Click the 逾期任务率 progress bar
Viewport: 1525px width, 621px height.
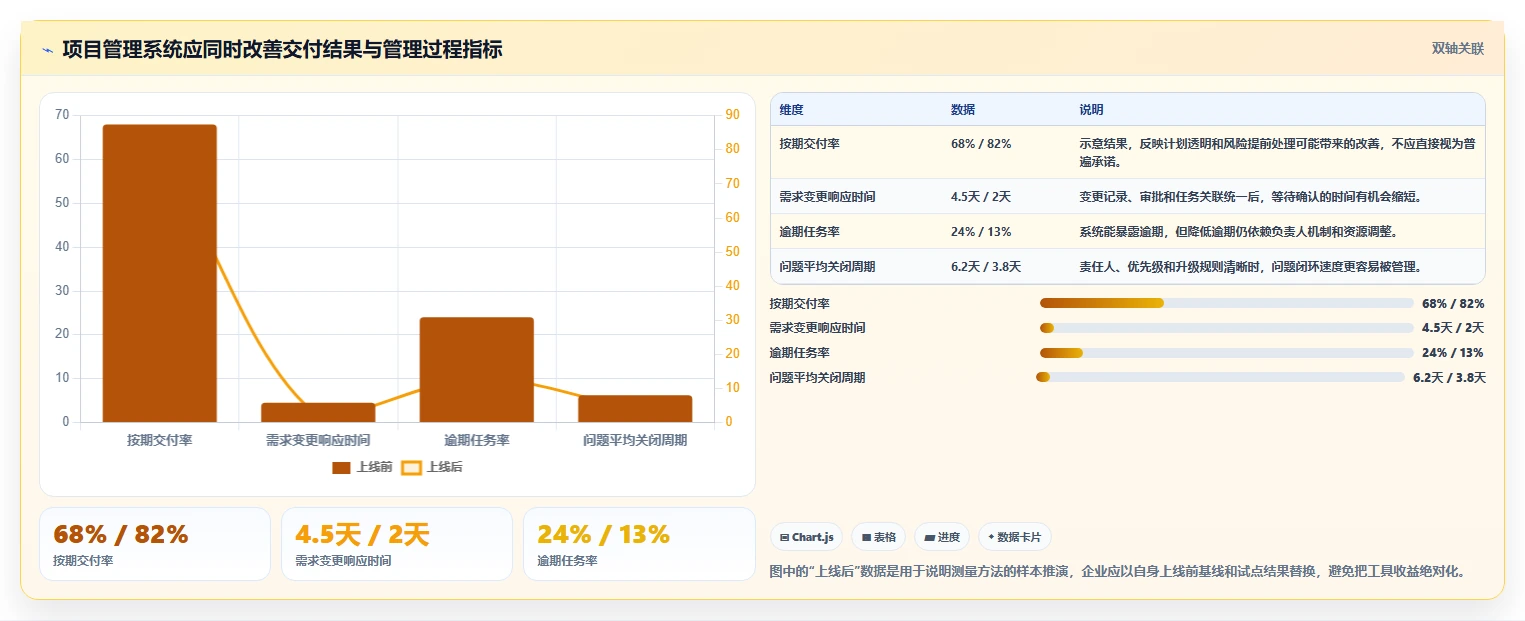point(1226,352)
